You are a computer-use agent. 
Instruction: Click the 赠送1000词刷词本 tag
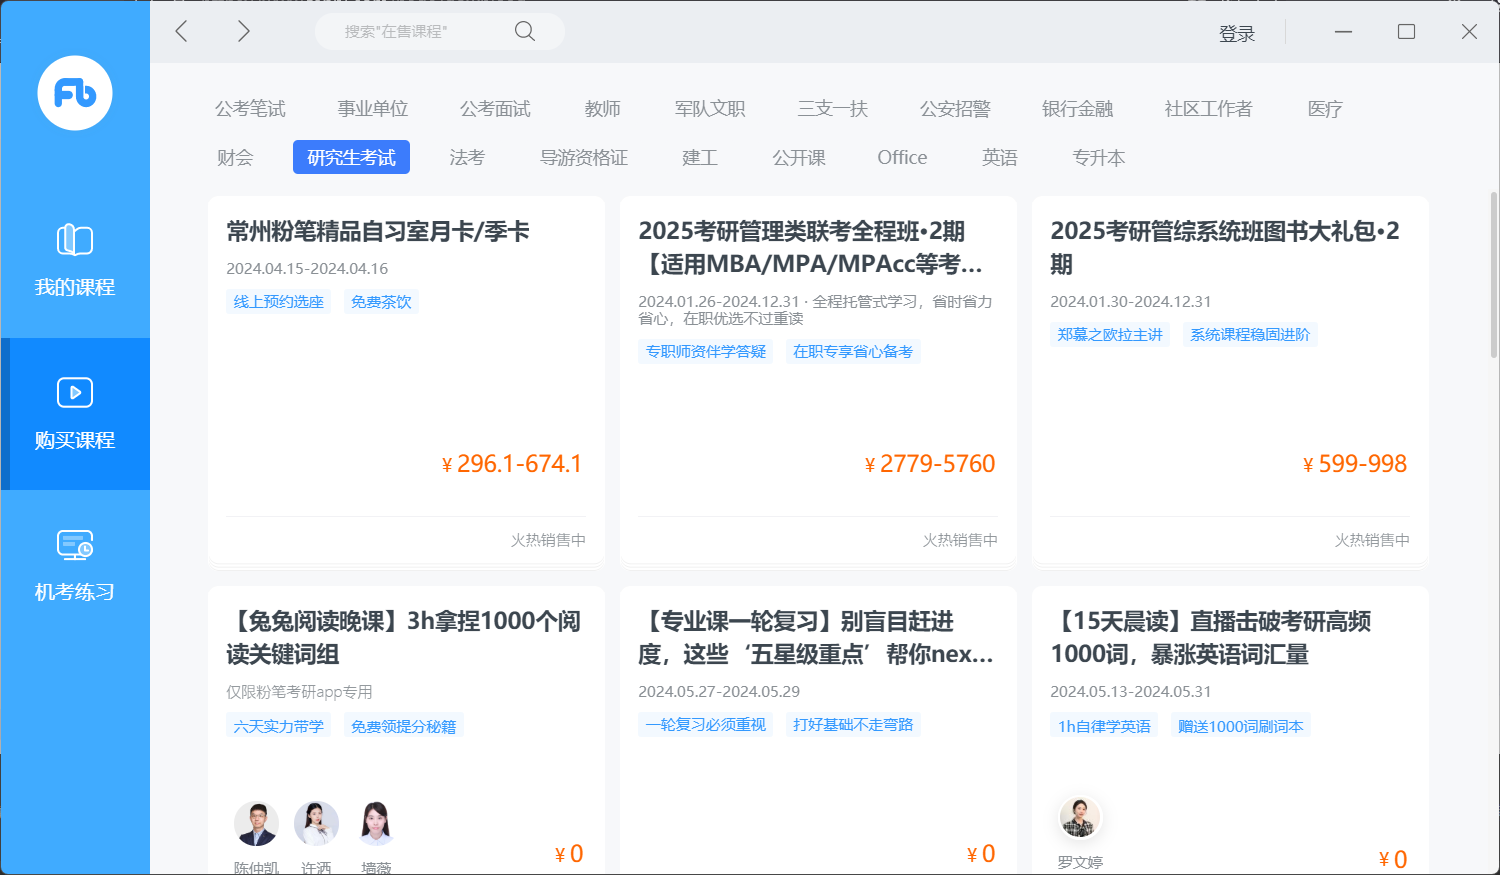point(1241,727)
